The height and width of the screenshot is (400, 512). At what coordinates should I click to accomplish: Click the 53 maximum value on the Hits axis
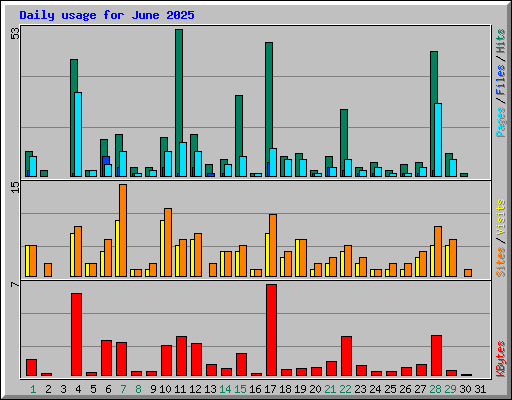(15, 33)
